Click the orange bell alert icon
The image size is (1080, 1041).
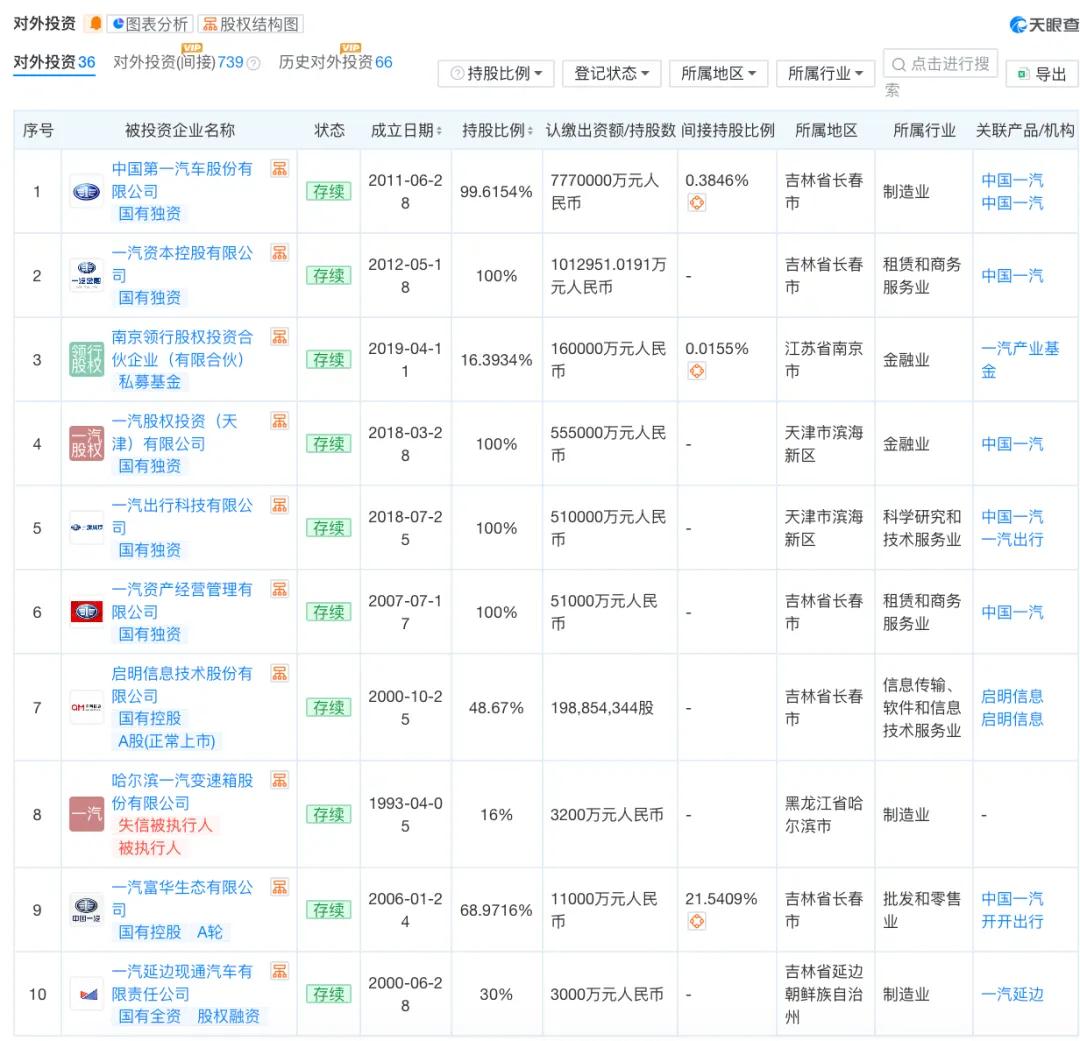(95, 24)
